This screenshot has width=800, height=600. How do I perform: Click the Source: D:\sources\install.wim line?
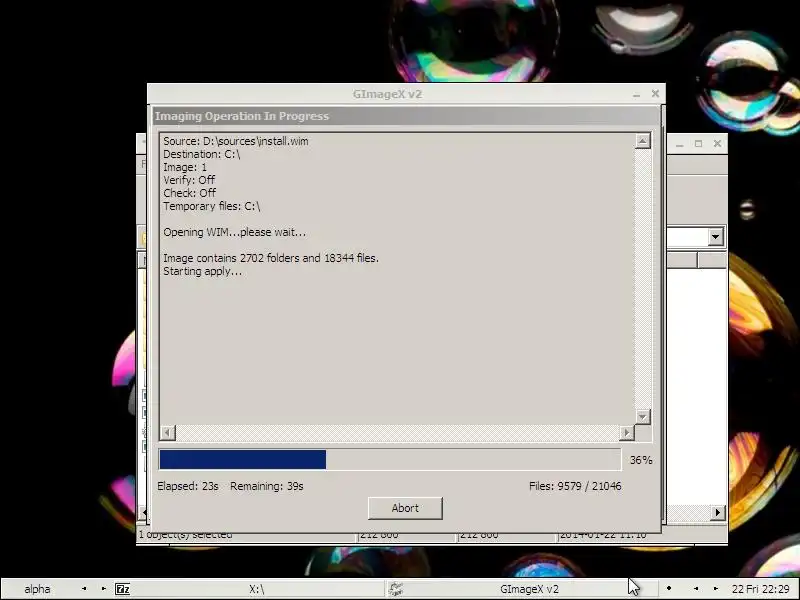[x=236, y=141]
